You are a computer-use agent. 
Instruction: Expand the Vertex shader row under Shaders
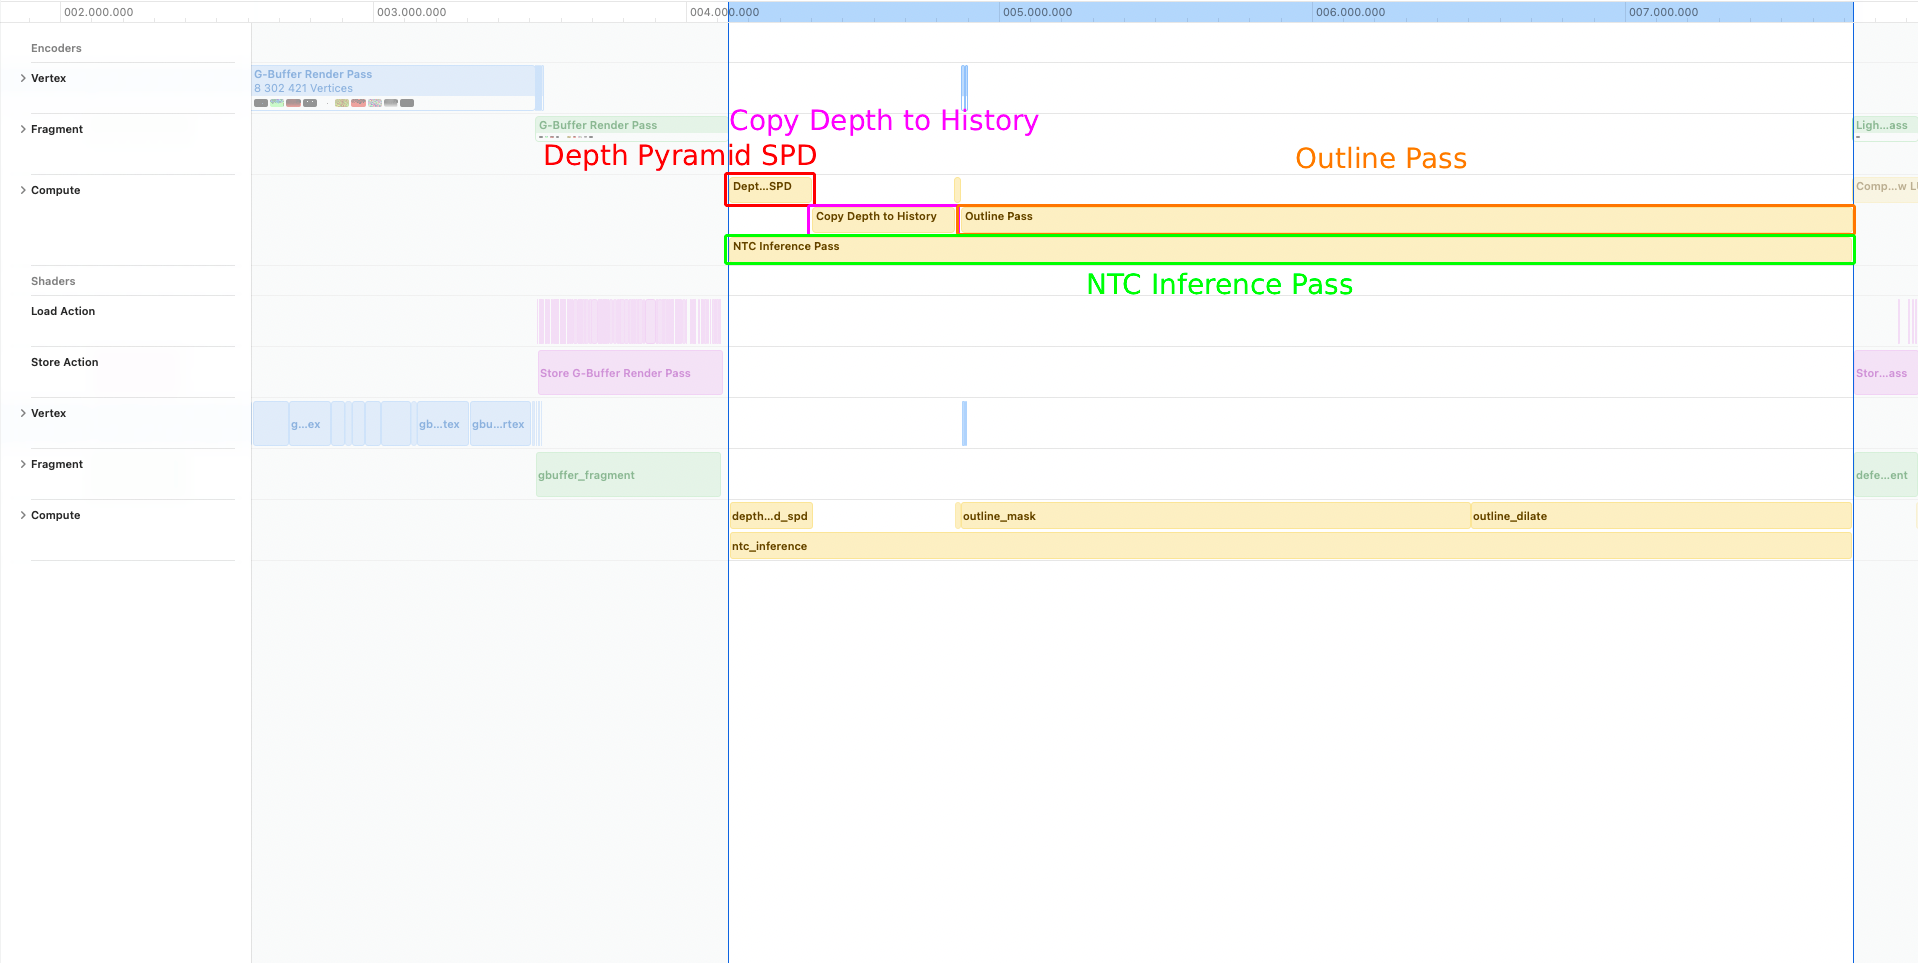[23, 413]
